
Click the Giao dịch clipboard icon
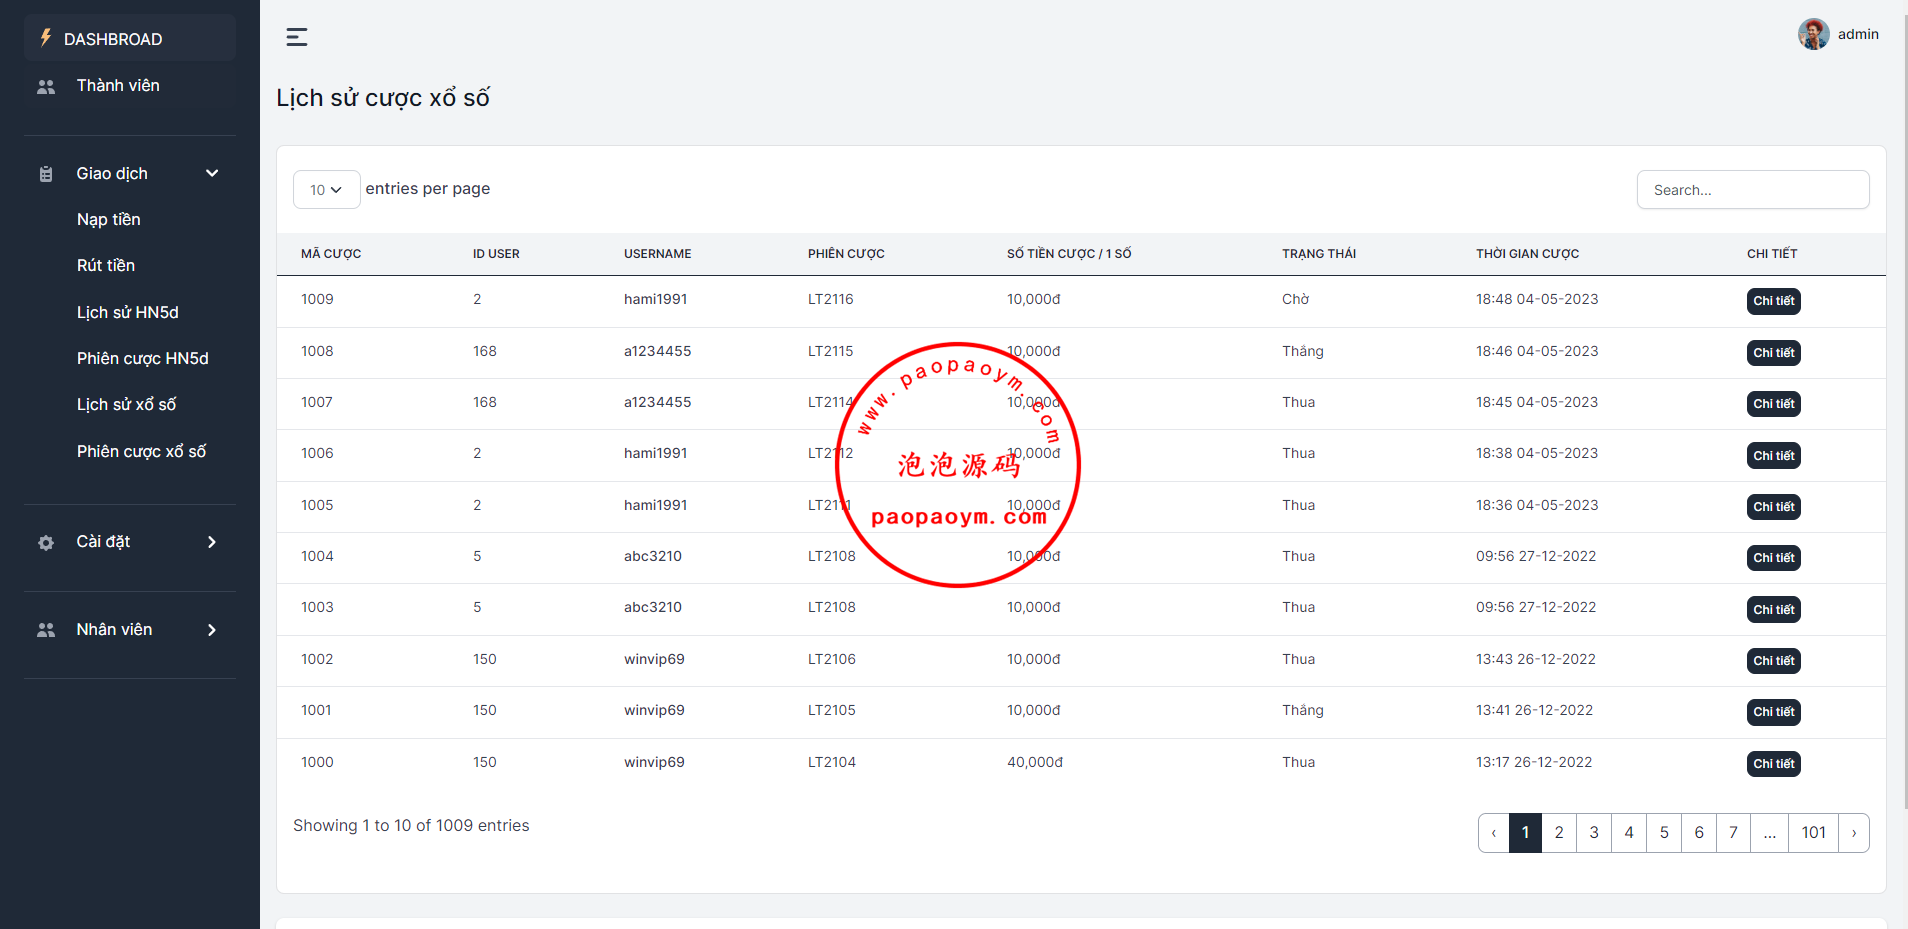pyautogui.click(x=46, y=174)
